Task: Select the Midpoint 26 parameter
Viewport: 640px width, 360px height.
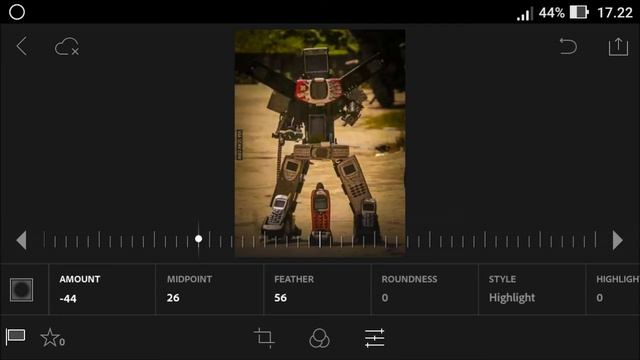Action: [209, 289]
